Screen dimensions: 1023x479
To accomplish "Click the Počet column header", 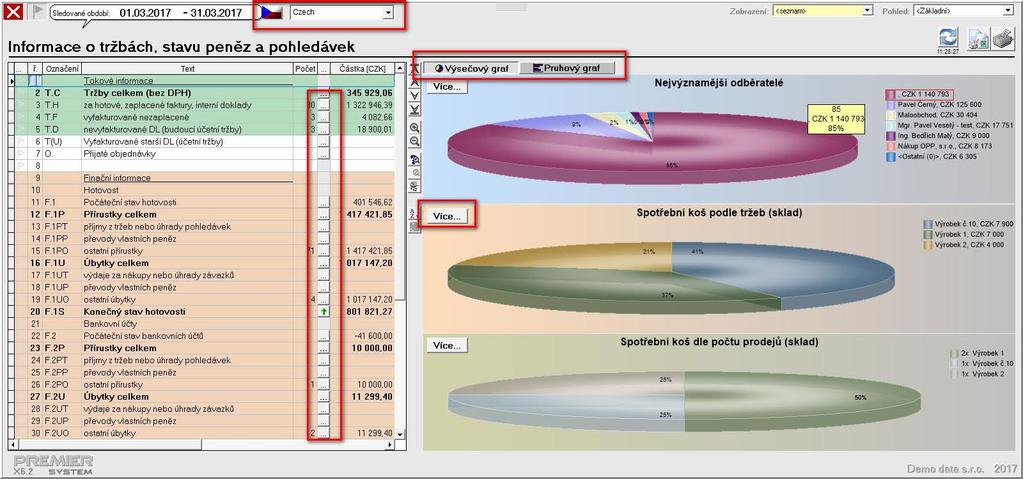I will [x=305, y=69].
